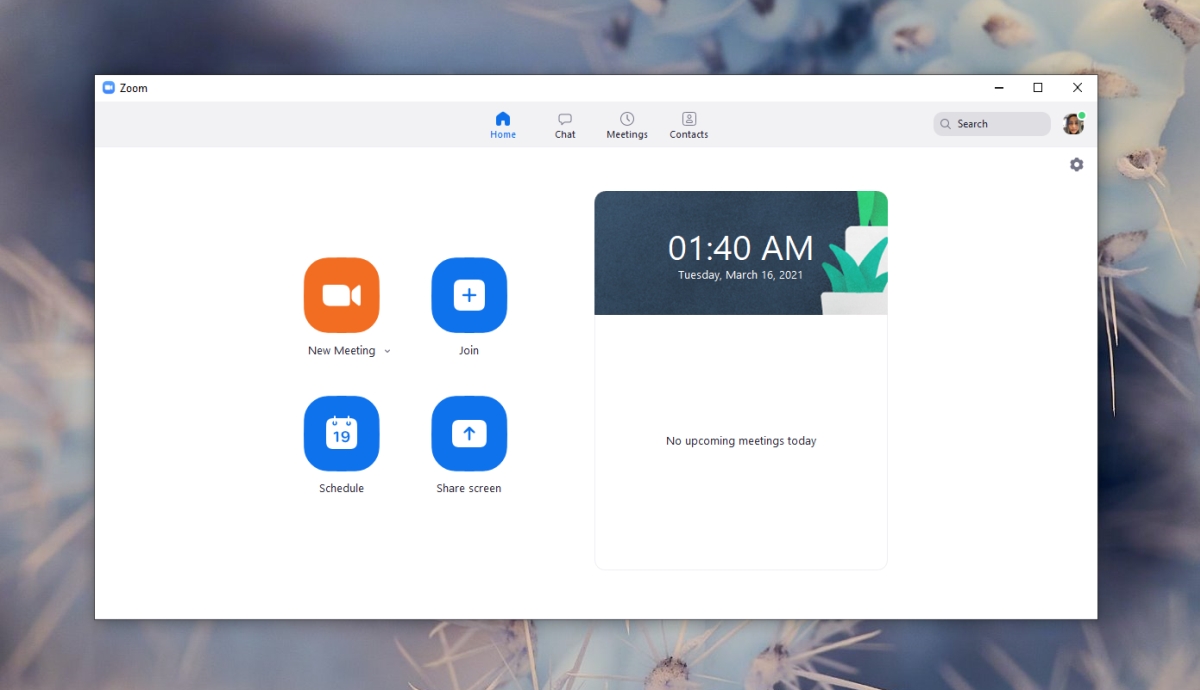This screenshot has width=1200, height=690.
Task: Open the profile avatar menu
Action: pos(1073,124)
